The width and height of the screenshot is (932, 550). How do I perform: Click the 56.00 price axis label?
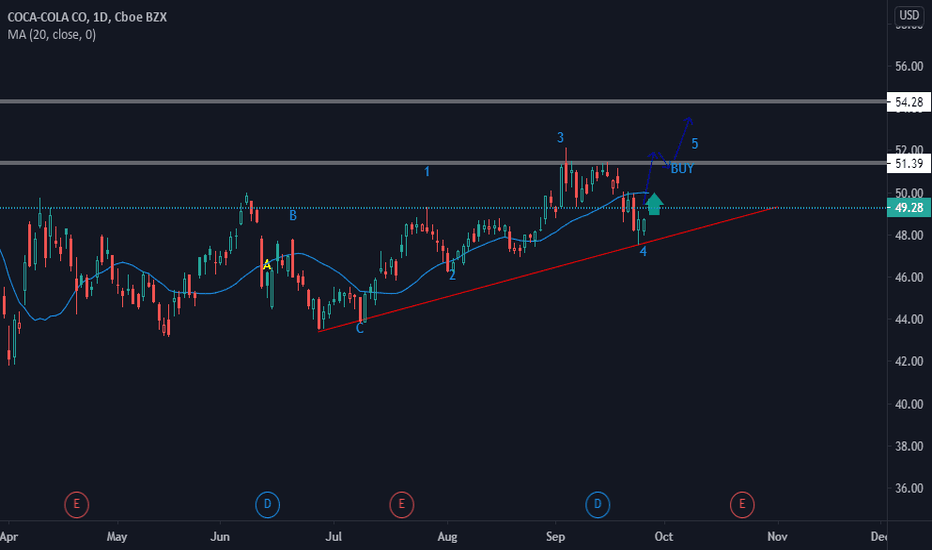click(909, 67)
